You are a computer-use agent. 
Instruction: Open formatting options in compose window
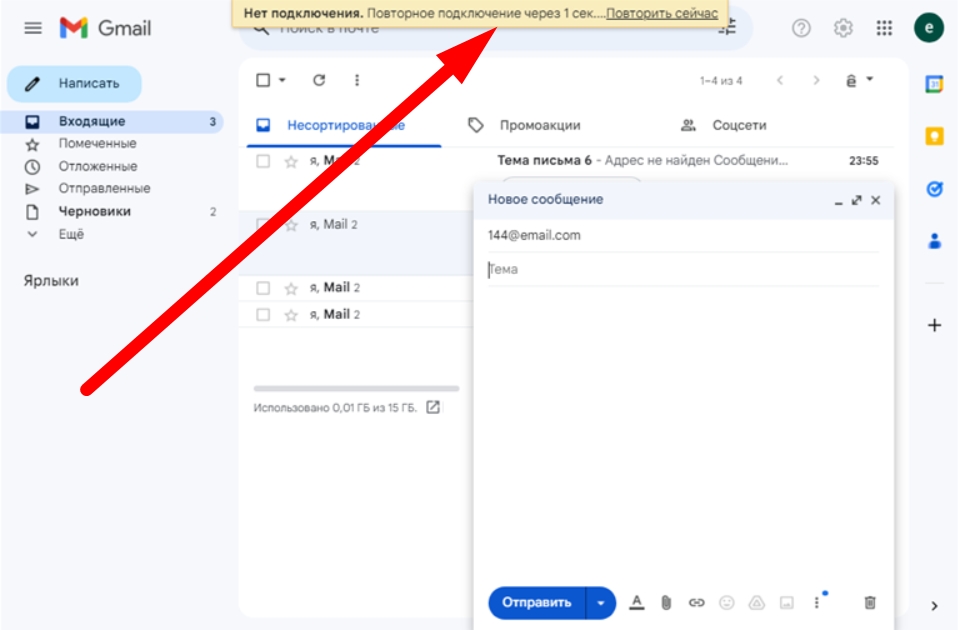tap(637, 603)
